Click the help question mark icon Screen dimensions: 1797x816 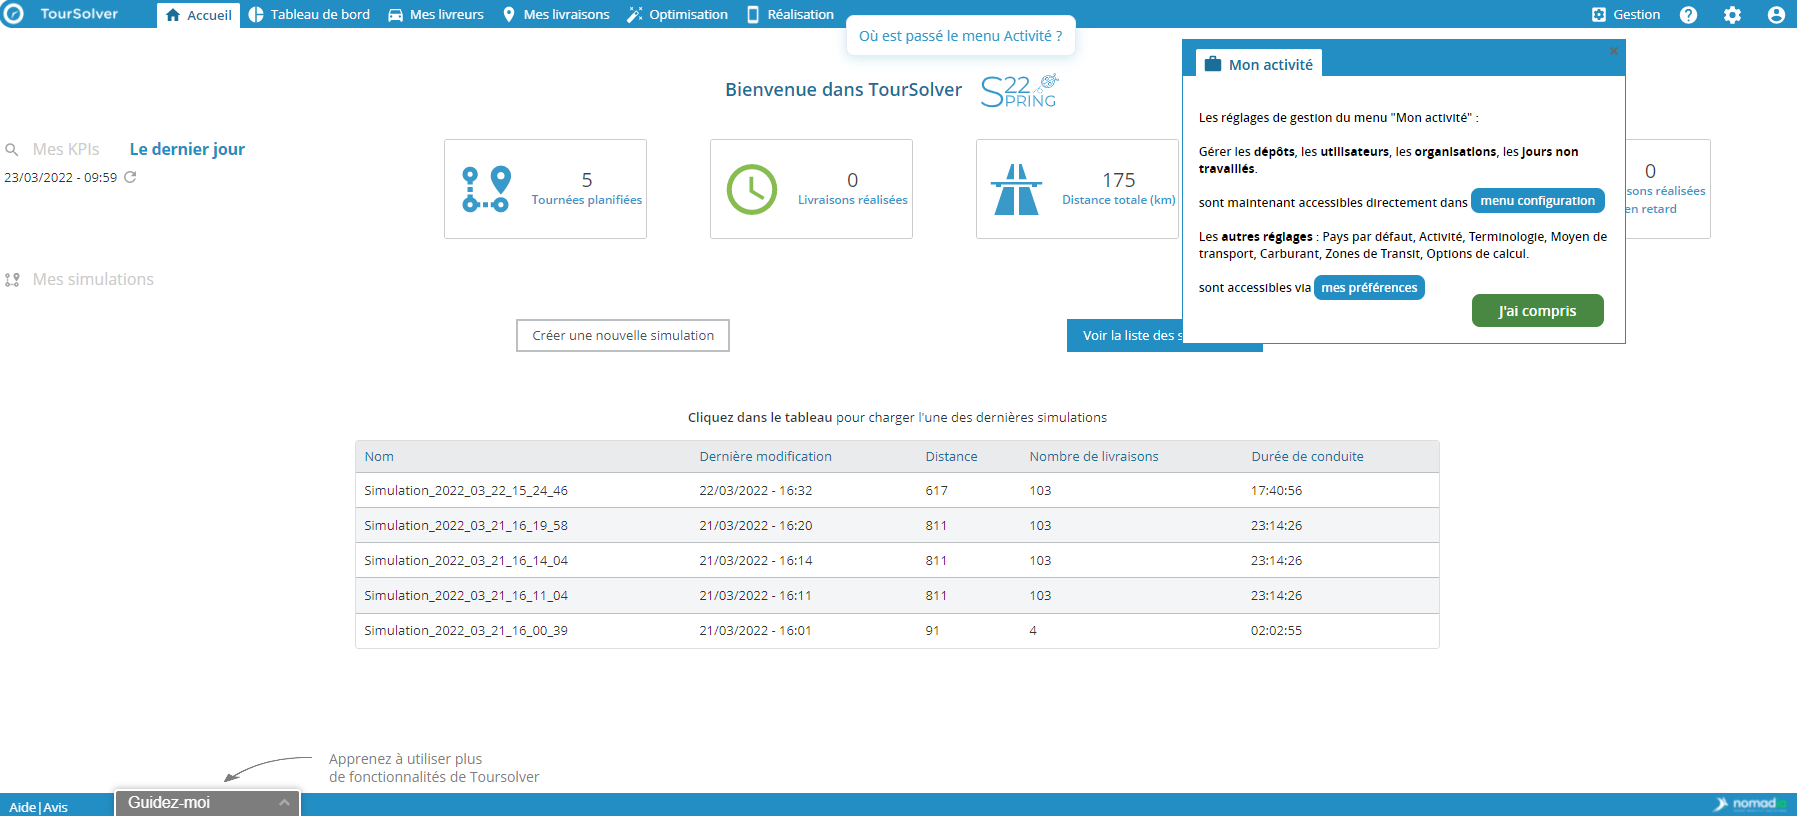coord(1688,15)
